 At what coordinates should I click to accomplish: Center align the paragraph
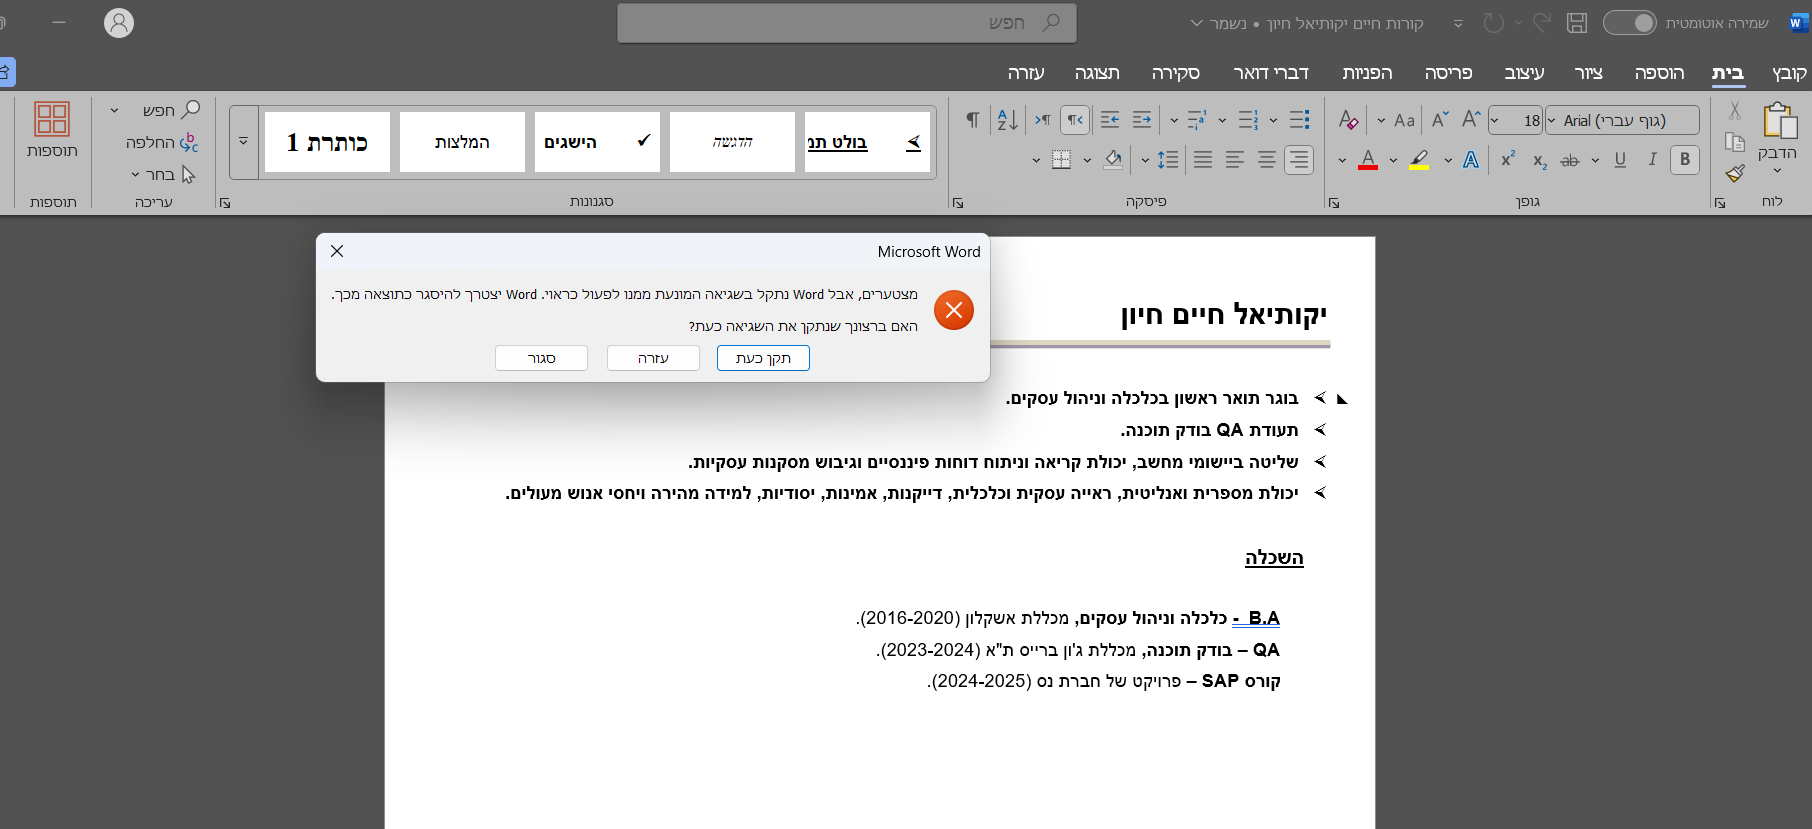tap(1267, 160)
